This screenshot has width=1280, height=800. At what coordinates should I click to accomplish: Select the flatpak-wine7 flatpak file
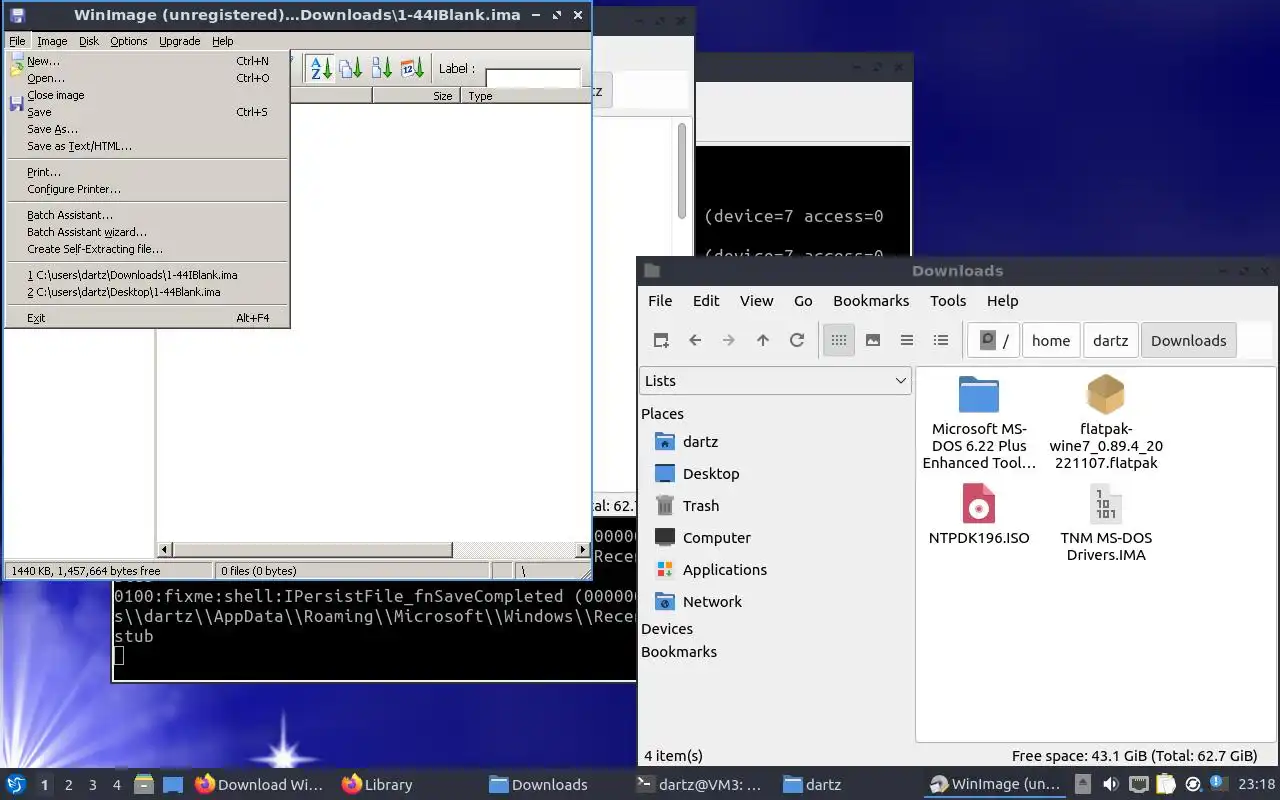tap(1106, 422)
